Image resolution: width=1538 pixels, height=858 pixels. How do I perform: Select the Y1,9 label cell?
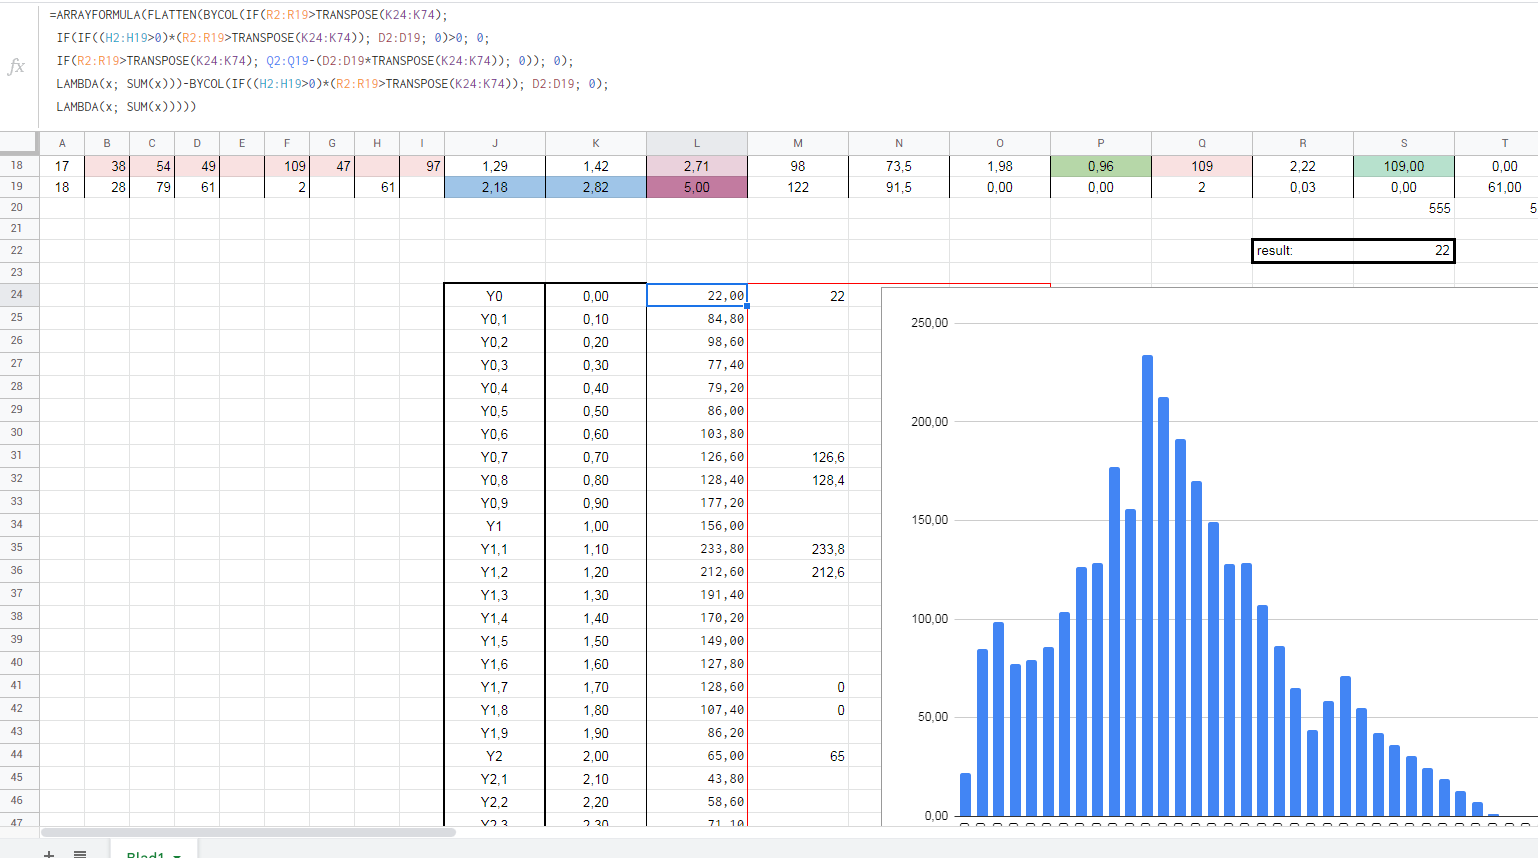click(495, 733)
